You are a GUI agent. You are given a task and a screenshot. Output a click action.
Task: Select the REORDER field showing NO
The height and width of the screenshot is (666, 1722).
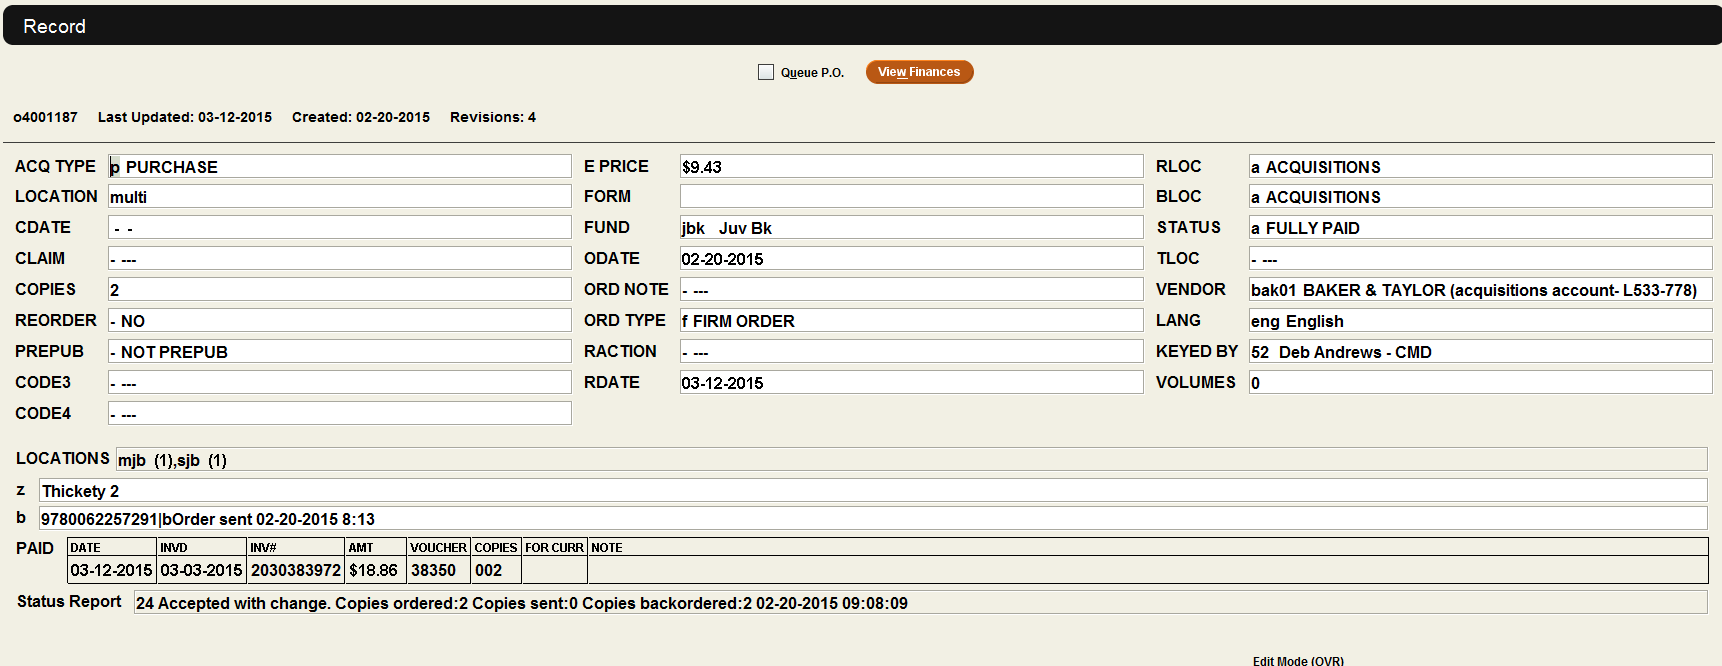tap(340, 320)
